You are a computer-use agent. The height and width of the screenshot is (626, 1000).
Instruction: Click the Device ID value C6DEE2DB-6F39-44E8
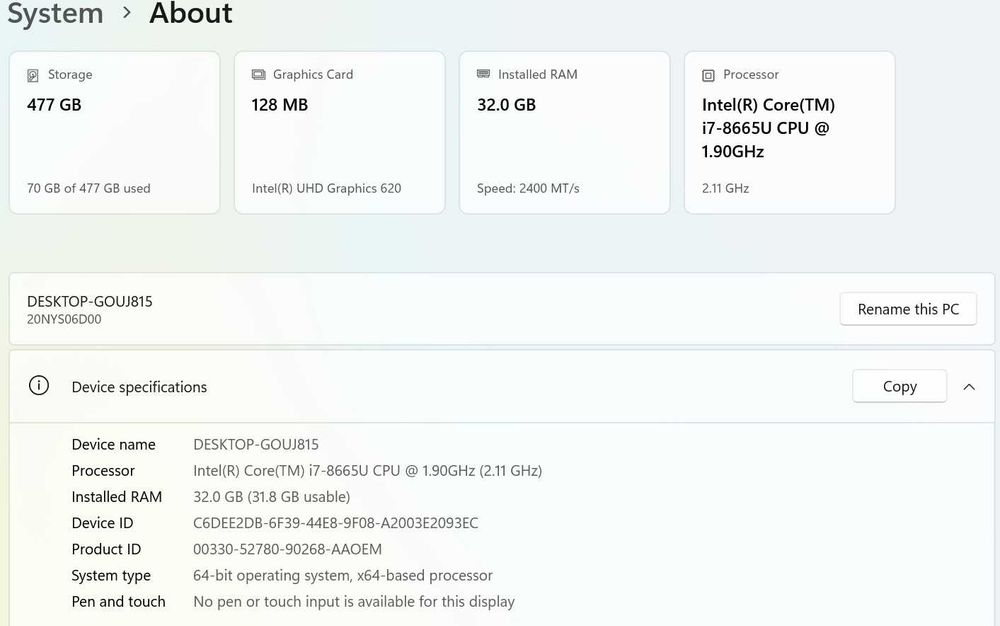coord(335,523)
